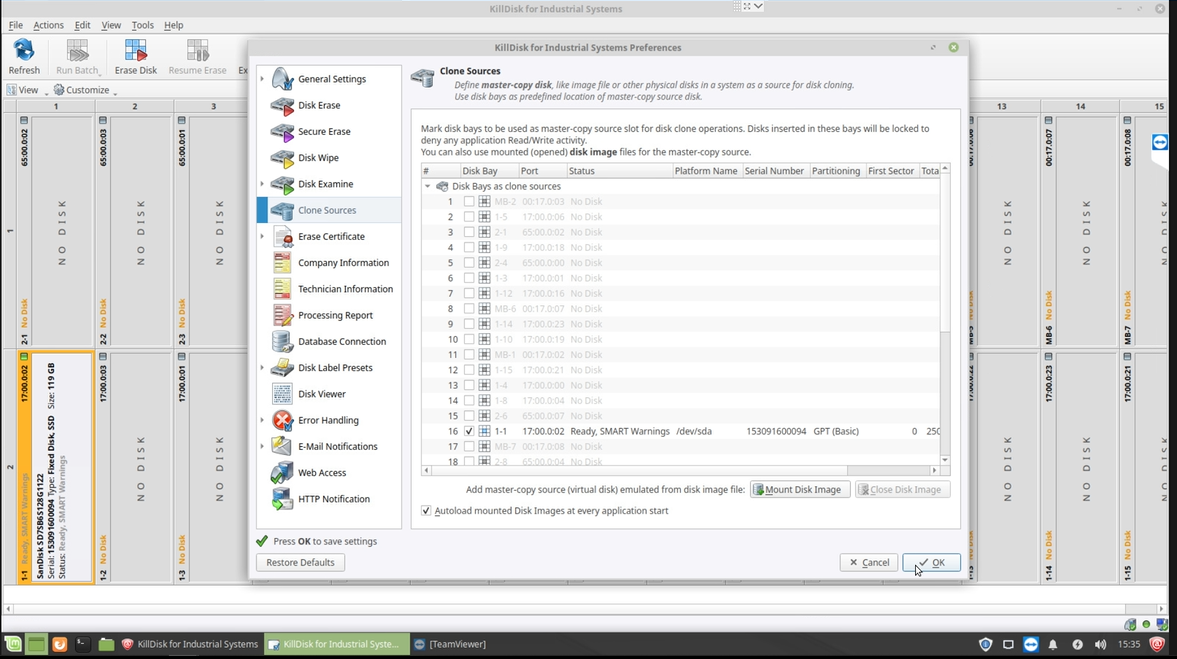Expand Erase Certificate tree arrow

(262, 236)
